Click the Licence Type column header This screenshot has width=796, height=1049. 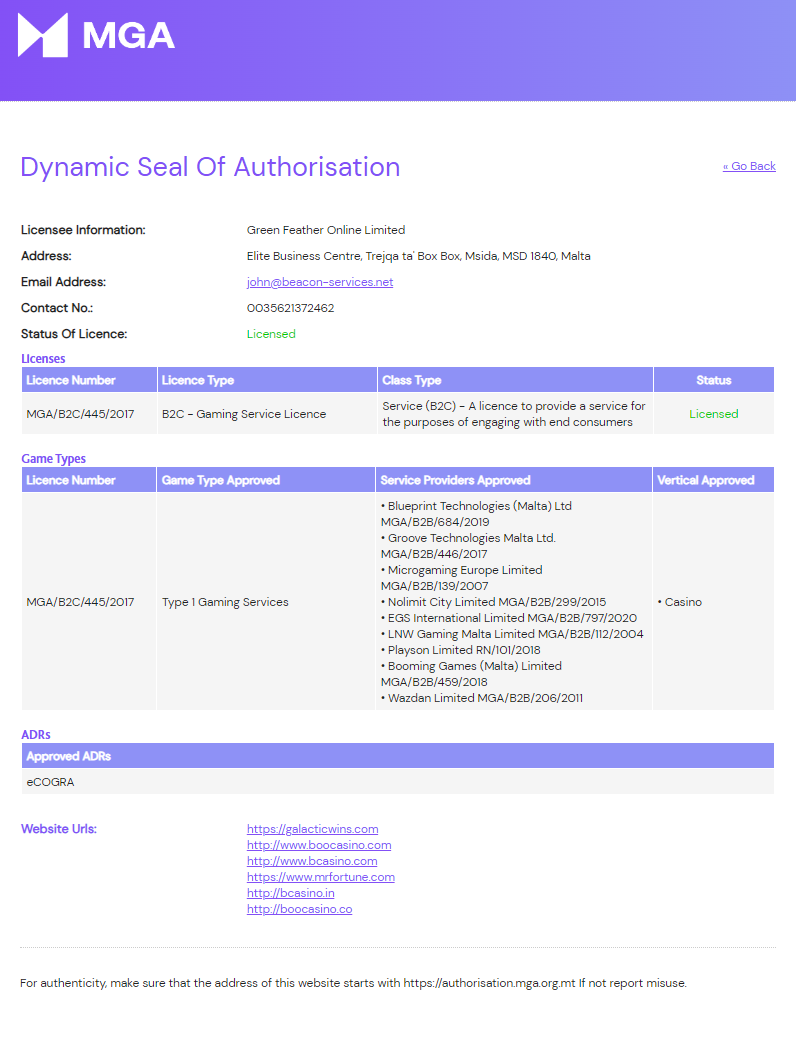[x=268, y=380]
